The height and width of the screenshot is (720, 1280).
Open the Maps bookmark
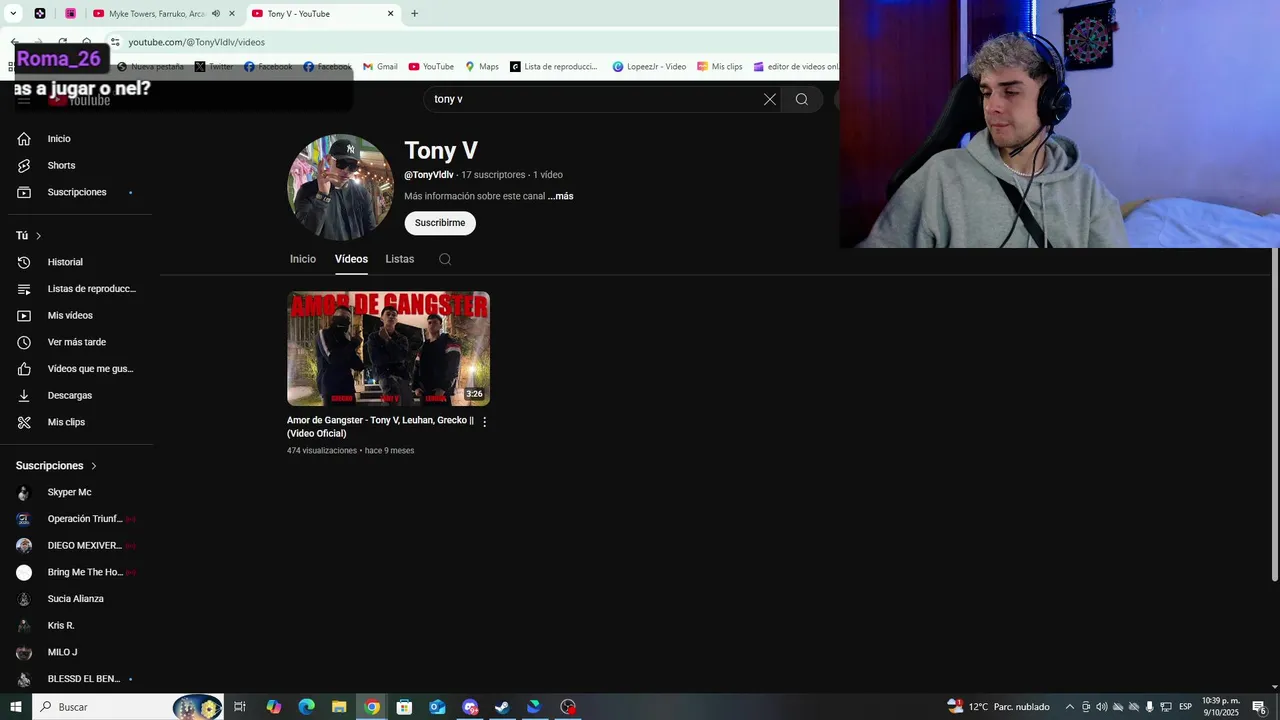pyautogui.click(x=482, y=67)
